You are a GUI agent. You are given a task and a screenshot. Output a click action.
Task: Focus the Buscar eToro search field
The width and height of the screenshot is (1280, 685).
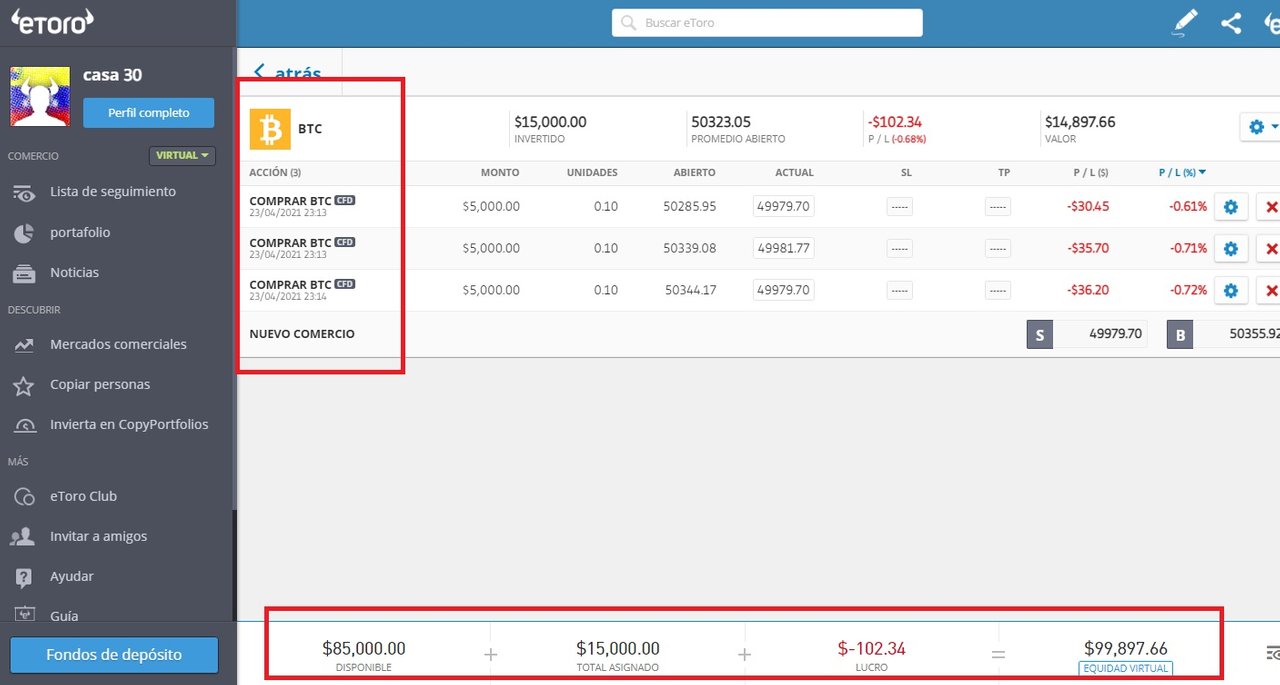pyautogui.click(x=767, y=22)
